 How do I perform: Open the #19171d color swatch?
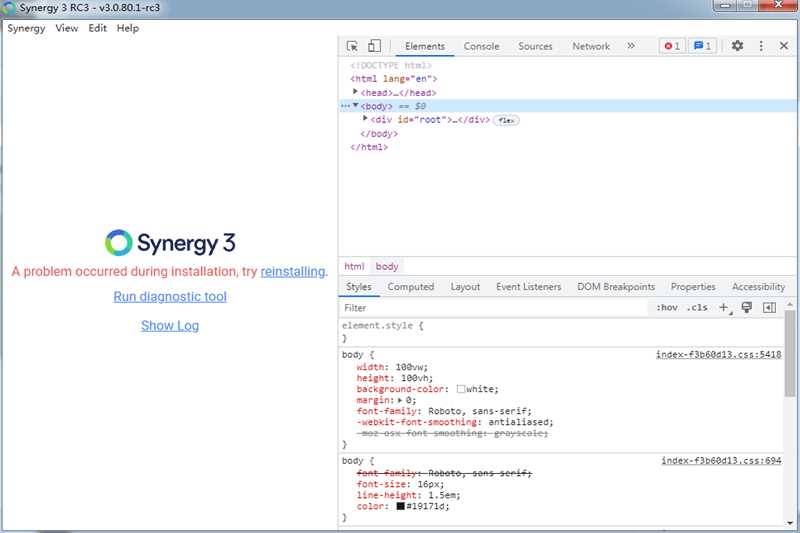[x=401, y=506]
